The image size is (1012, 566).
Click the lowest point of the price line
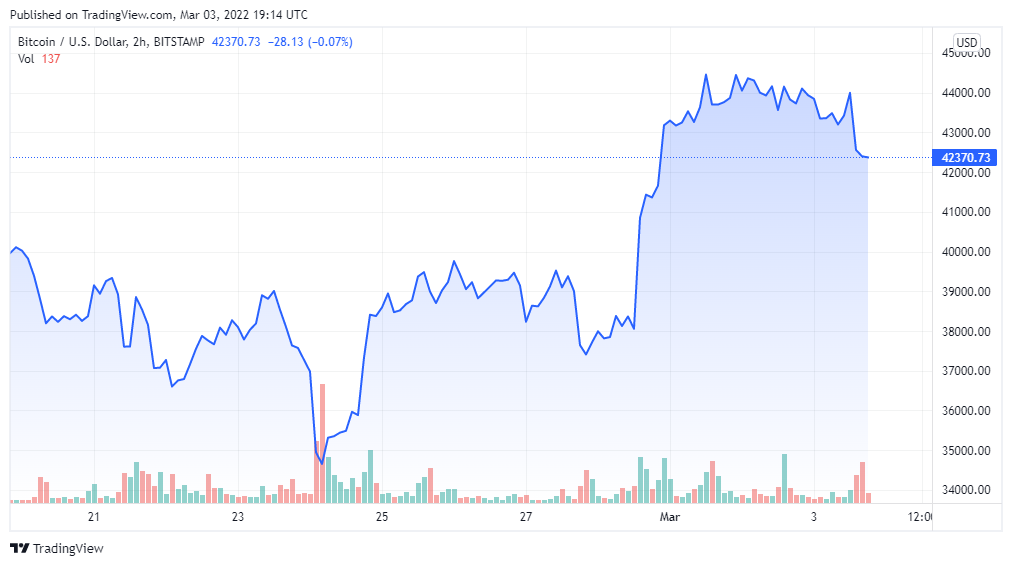click(x=322, y=463)
